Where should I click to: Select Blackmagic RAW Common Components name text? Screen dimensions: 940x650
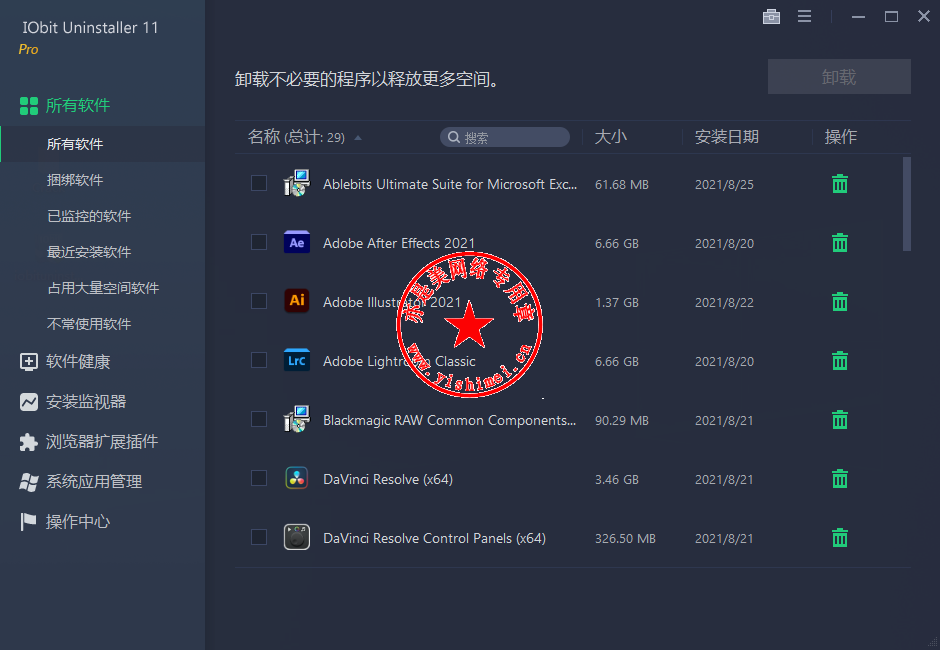click(450, 420)
